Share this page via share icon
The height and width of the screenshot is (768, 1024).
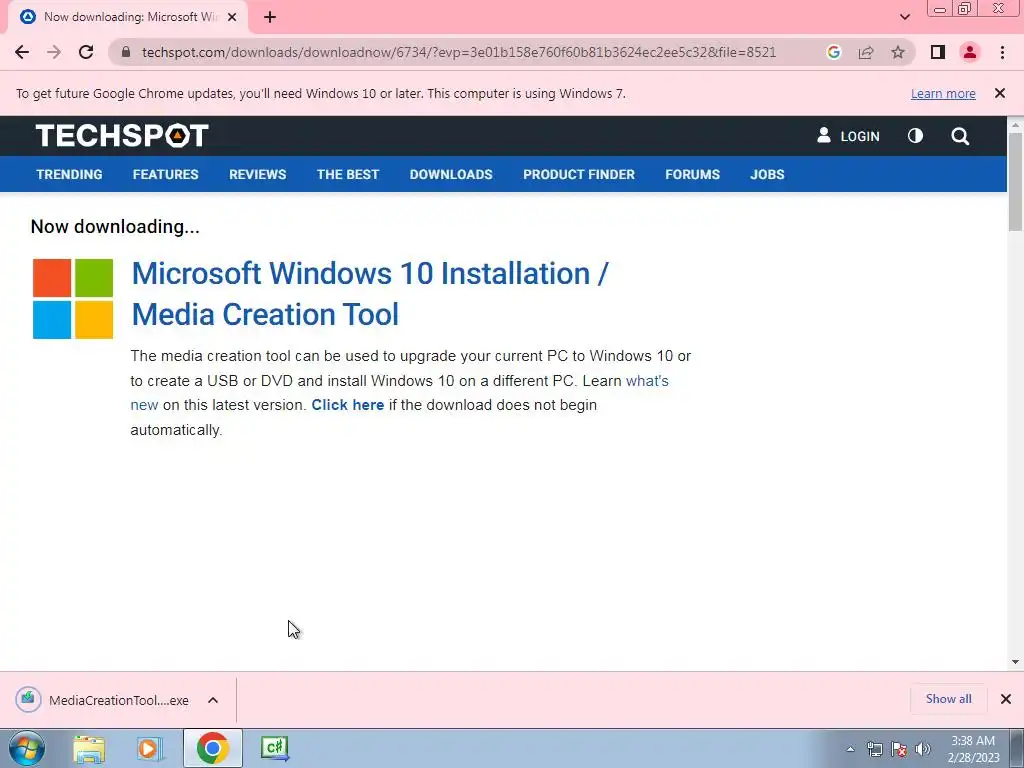pyautogui.click(x=866, y=52)
